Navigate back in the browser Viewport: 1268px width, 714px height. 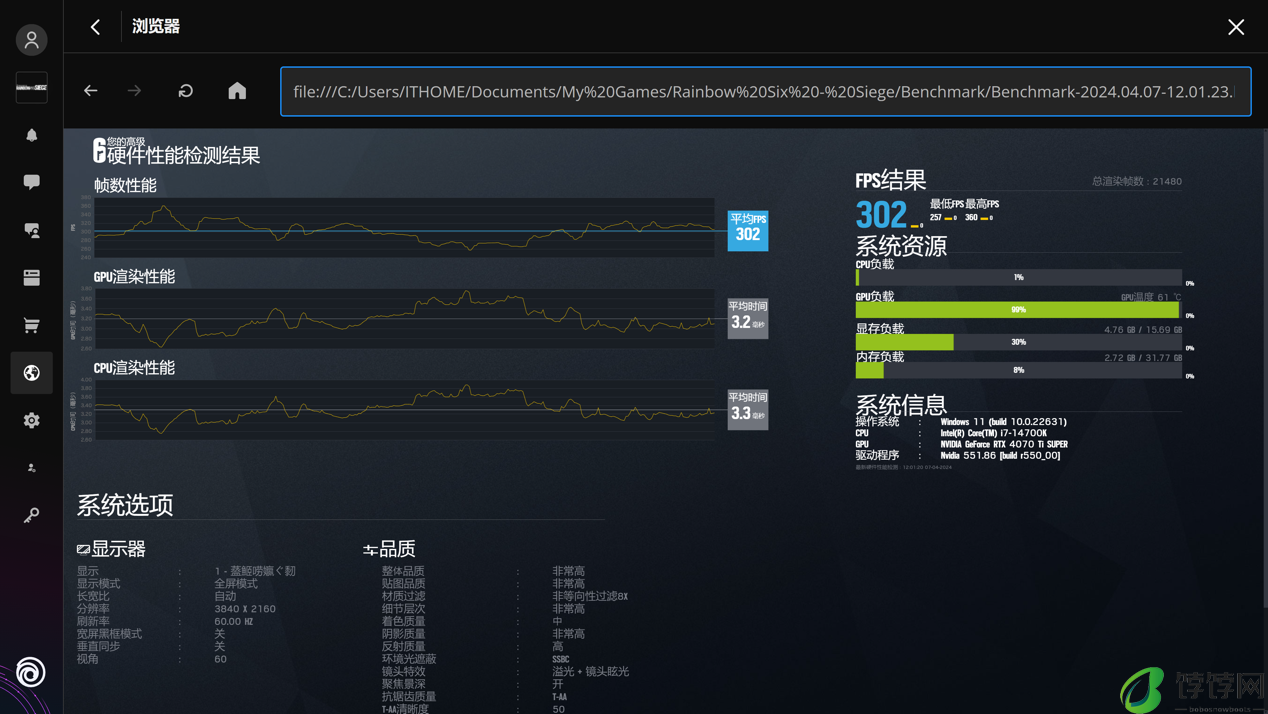tap(91, 91)
